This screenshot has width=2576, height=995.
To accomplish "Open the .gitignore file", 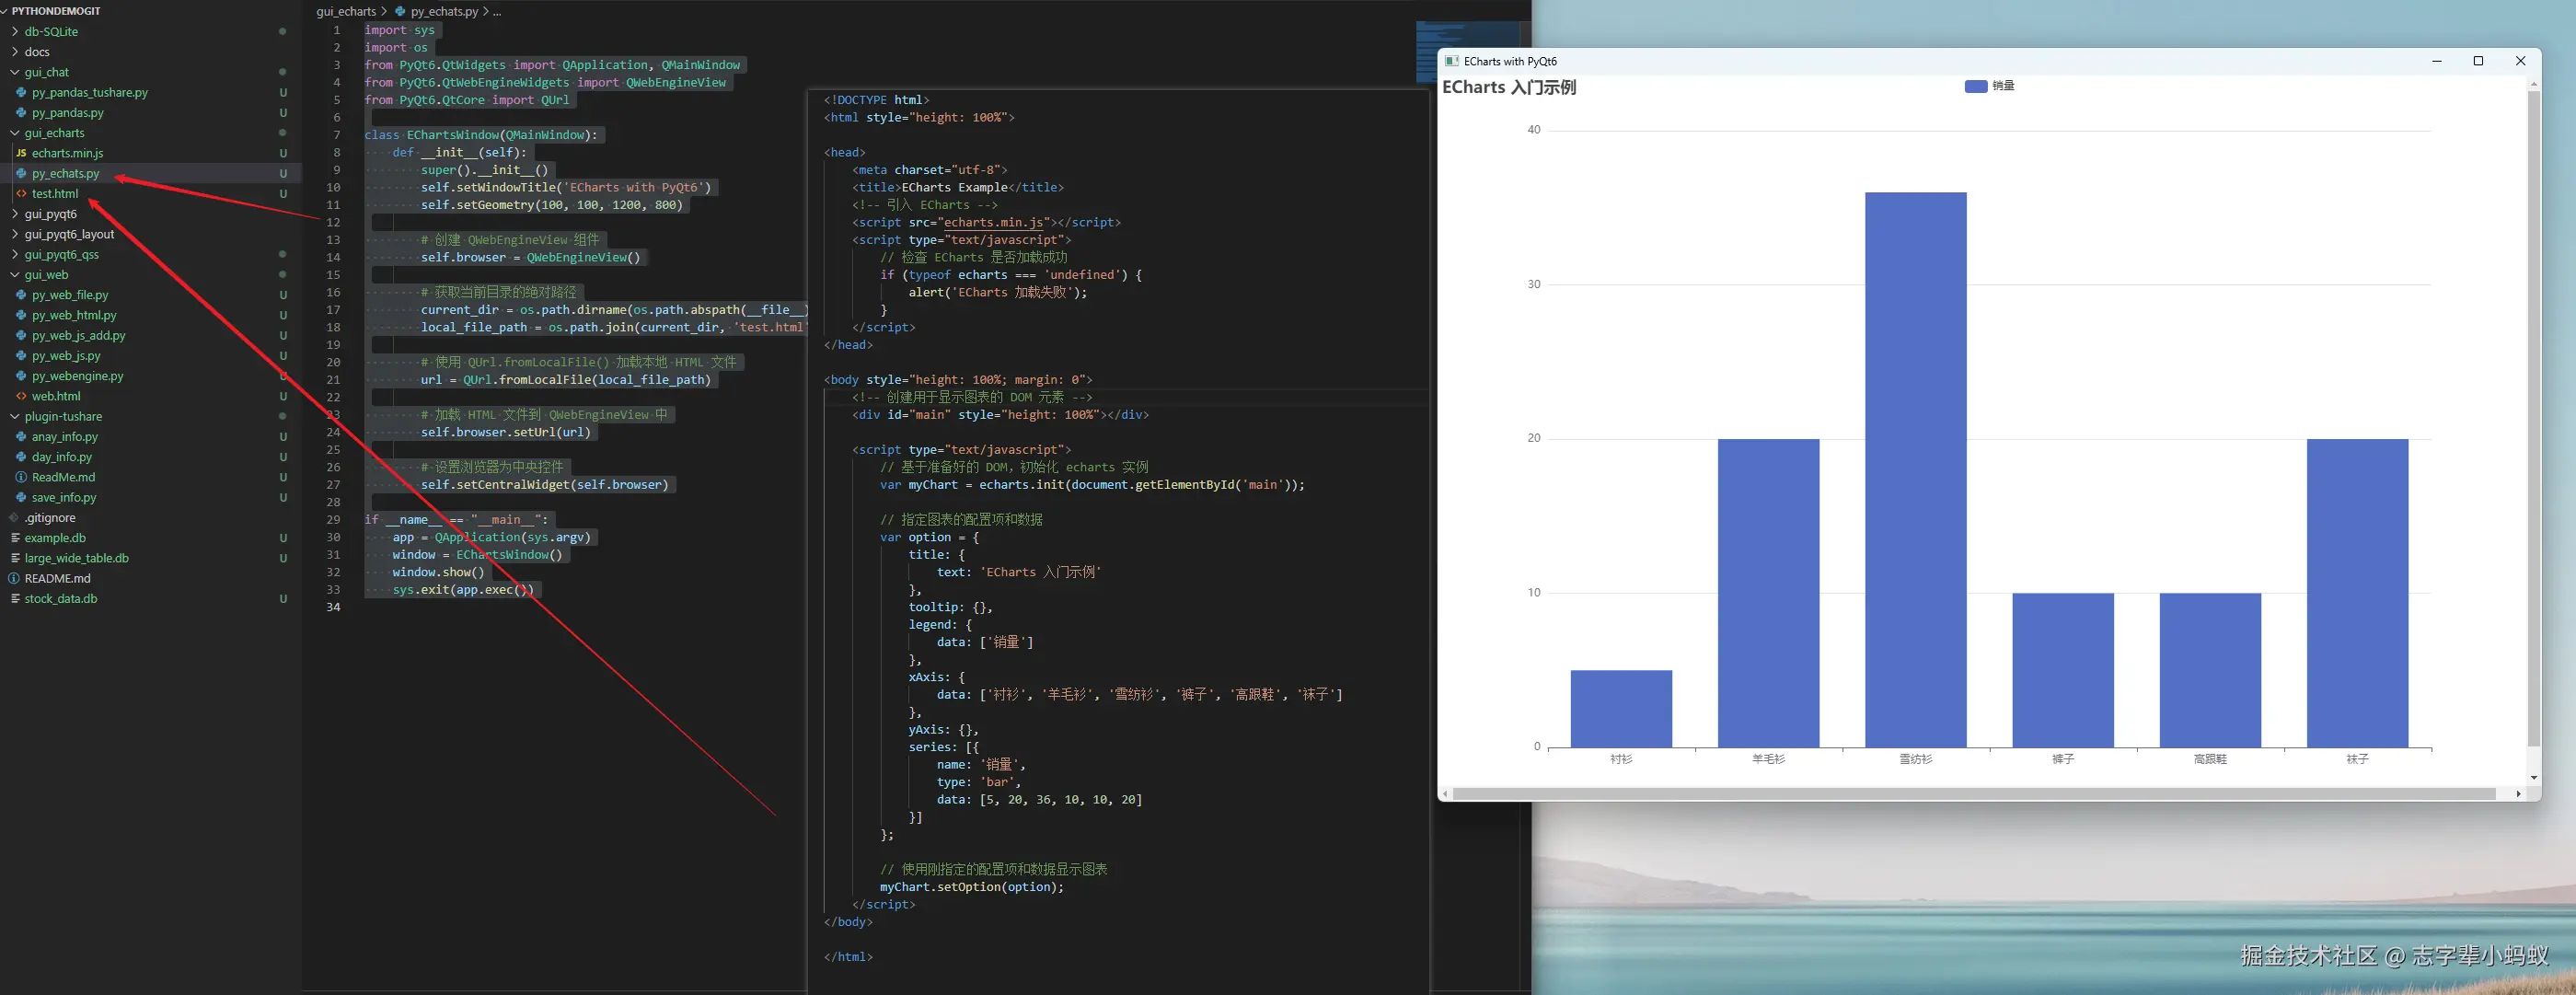I will tap(49, 518).
